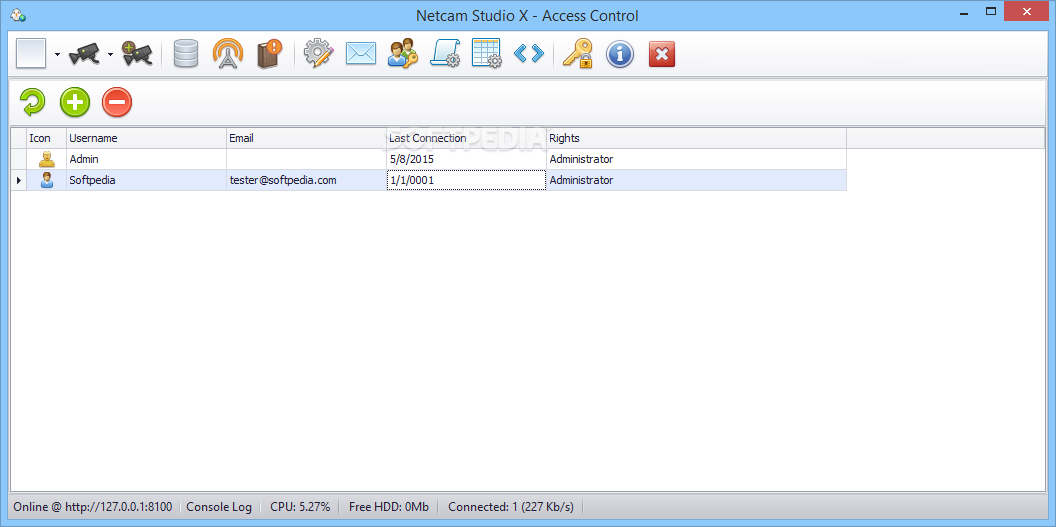Sort by the Username column header
Screen dimensions: 1056x527
tap(146, 138)
